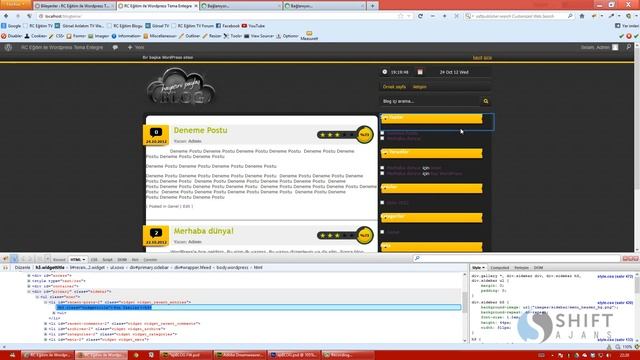640x360 pixels.
Task: Open the YouTube bookmark
Action: pyautogui.click(x=253, y=26)
